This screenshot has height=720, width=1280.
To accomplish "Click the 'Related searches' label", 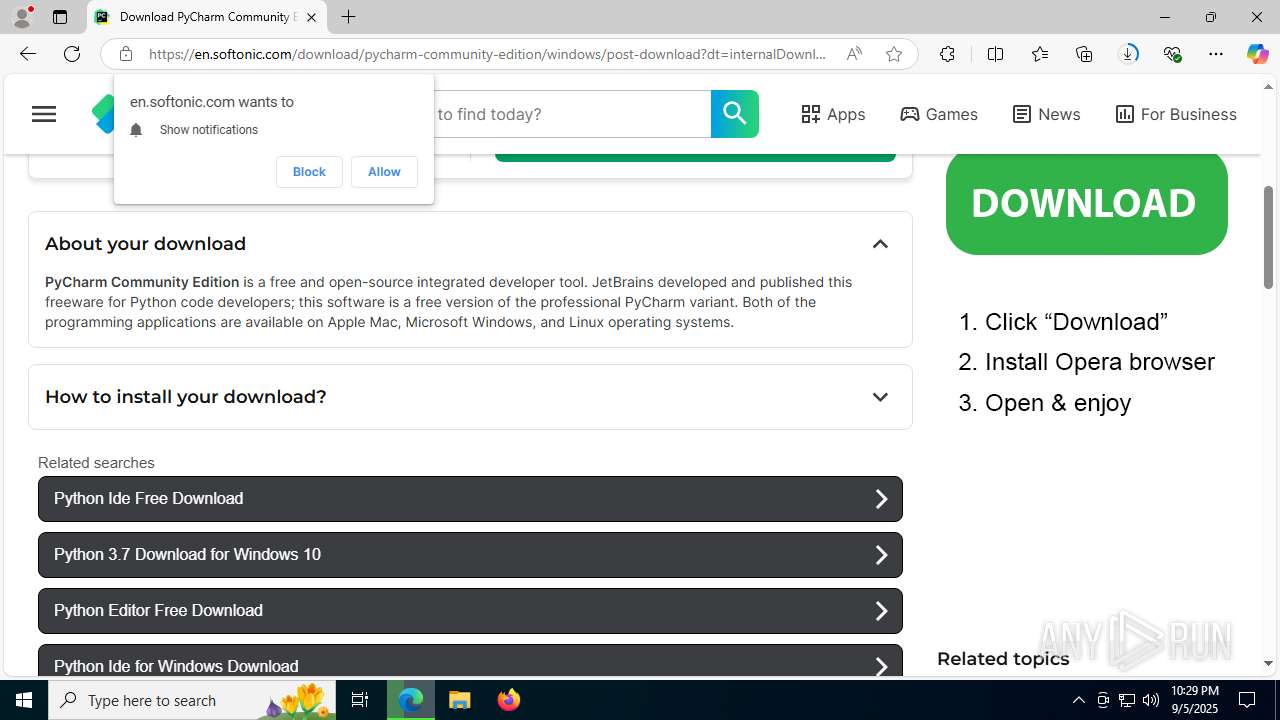I will (x=96, y=463).
